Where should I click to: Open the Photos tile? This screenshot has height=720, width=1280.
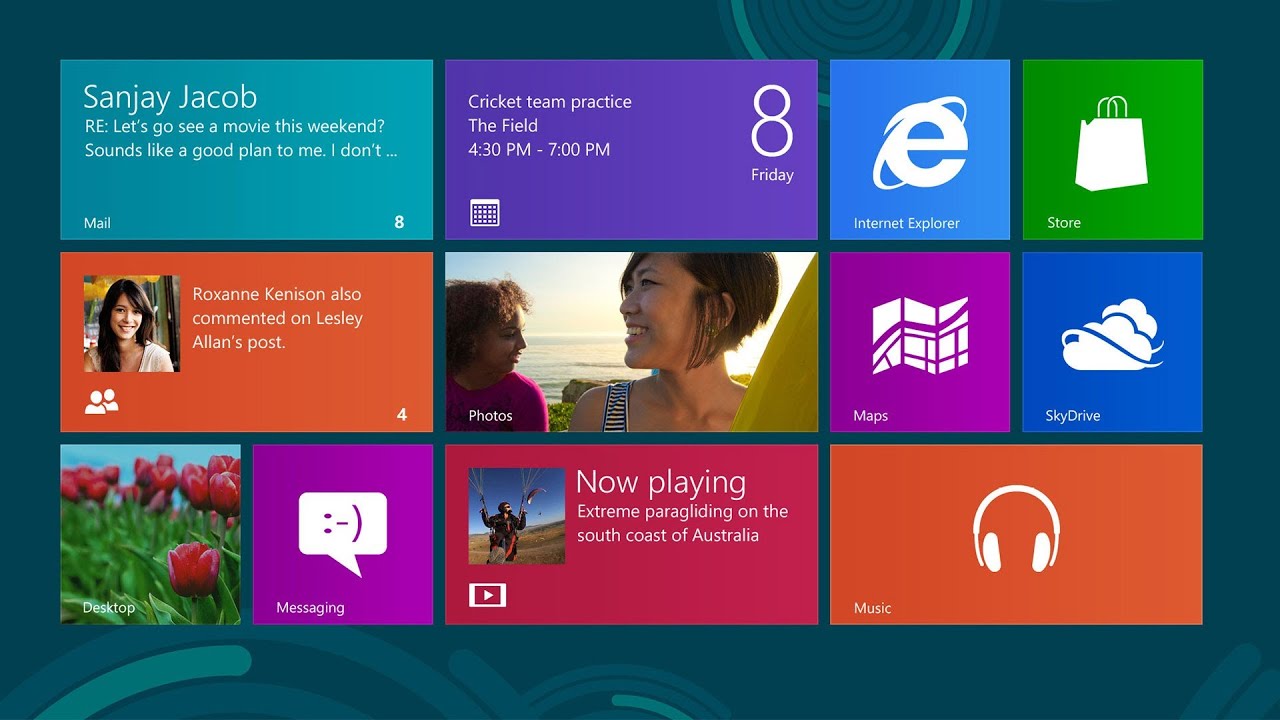631,342
